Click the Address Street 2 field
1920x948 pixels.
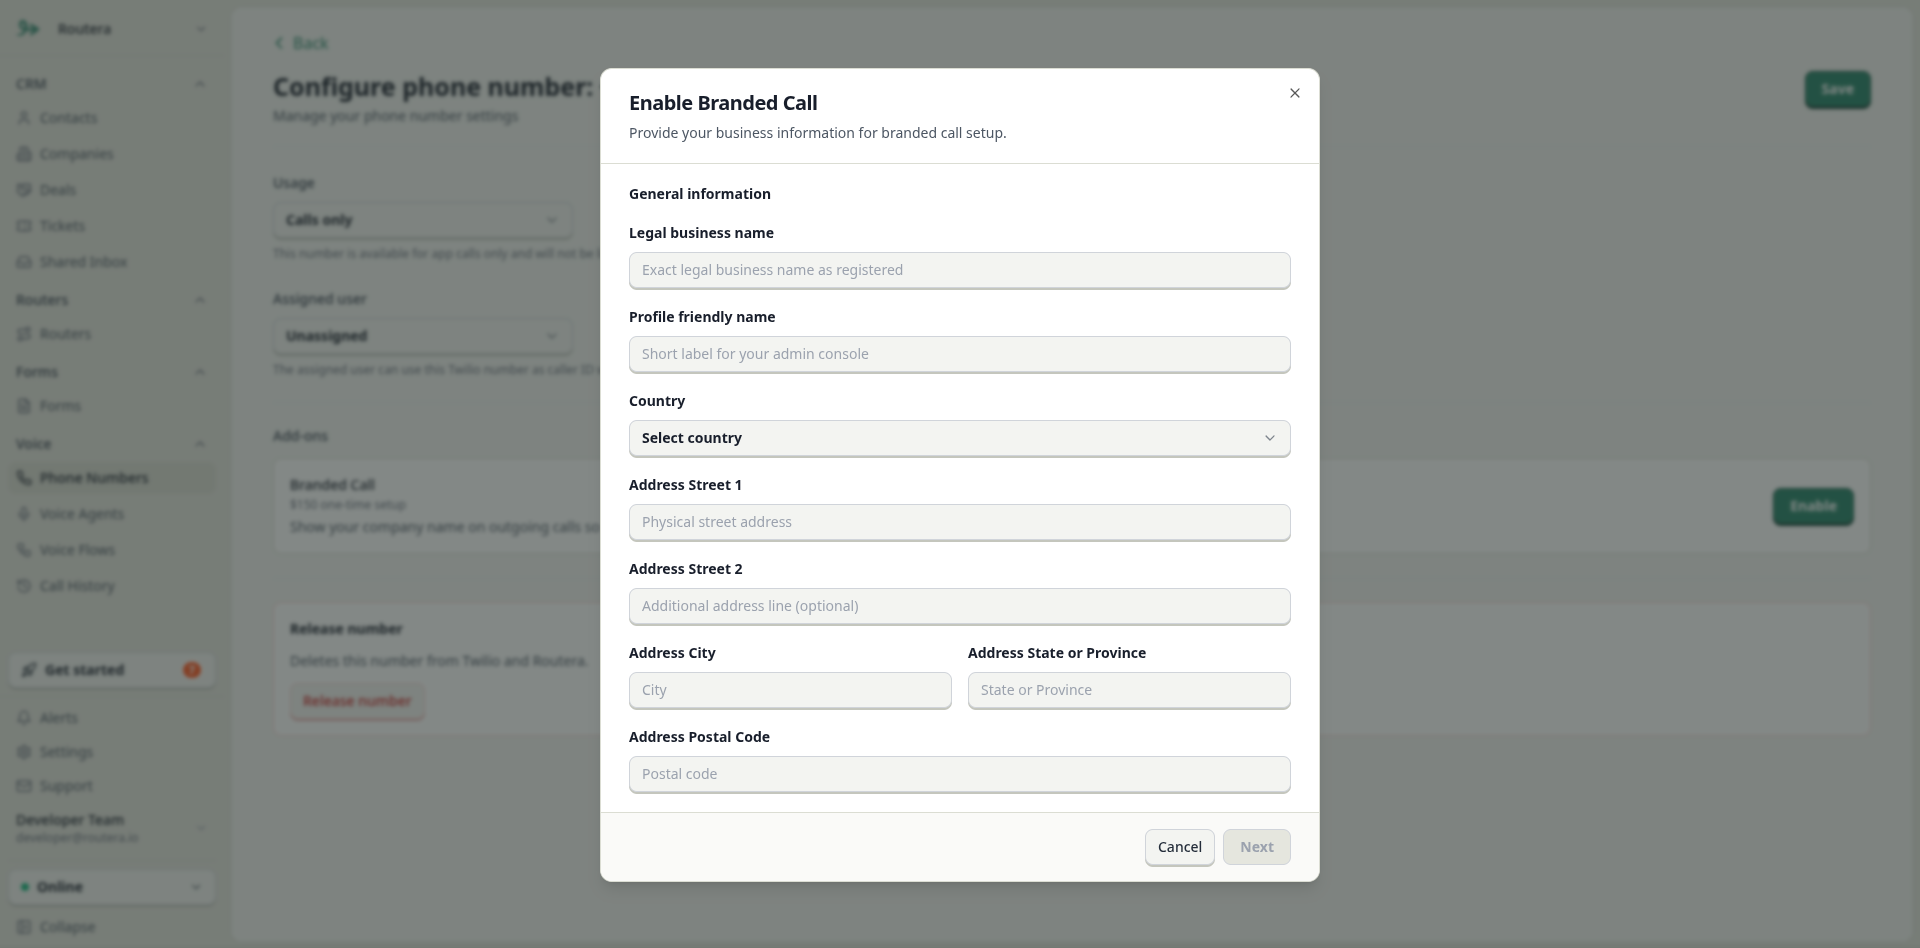(960, 606)
